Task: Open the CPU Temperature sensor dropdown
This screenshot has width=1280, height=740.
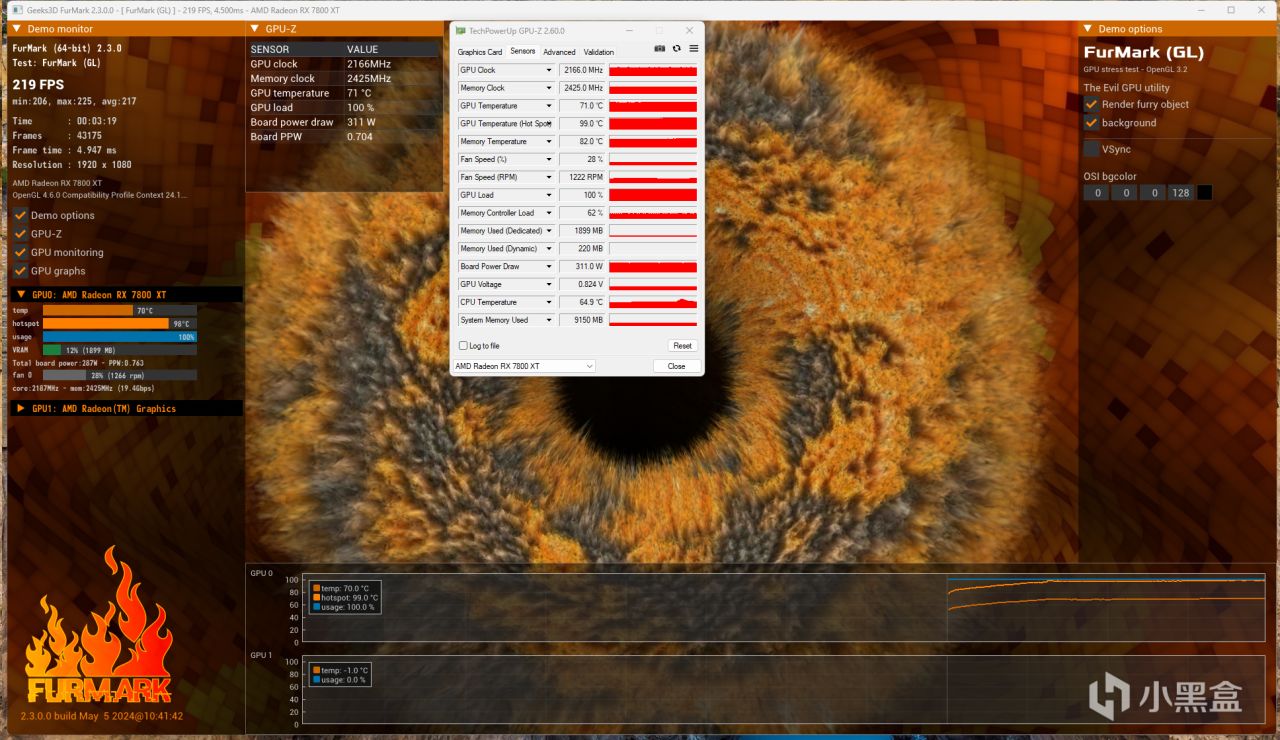Action: point(548,302)
